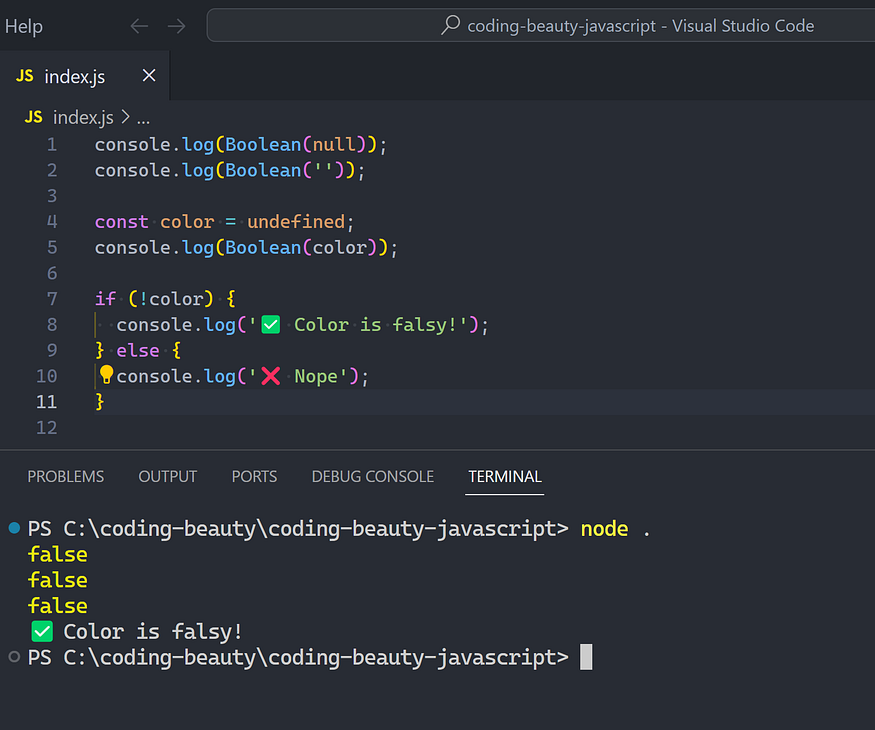875x730 pixels.
Task: Click the terminal cursor at the last prompt
Action: click(586, 657)
